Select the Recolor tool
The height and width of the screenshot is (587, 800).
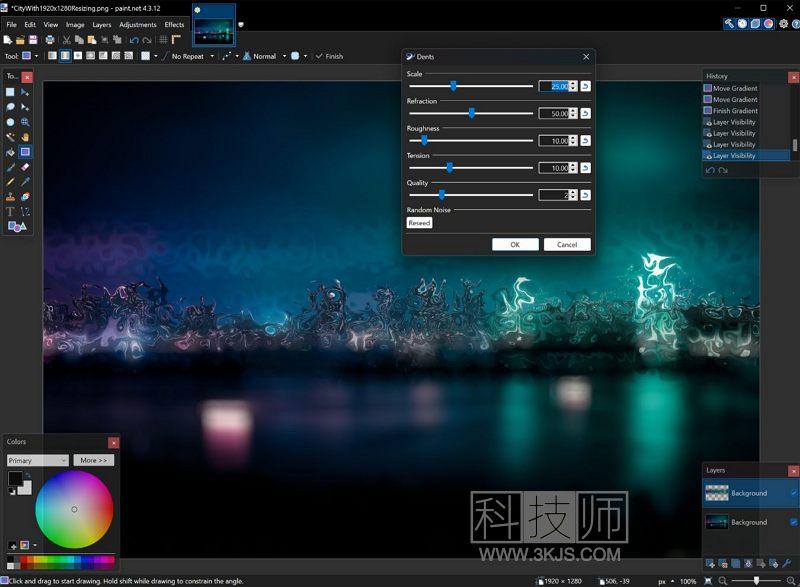(x=25, y=197)
